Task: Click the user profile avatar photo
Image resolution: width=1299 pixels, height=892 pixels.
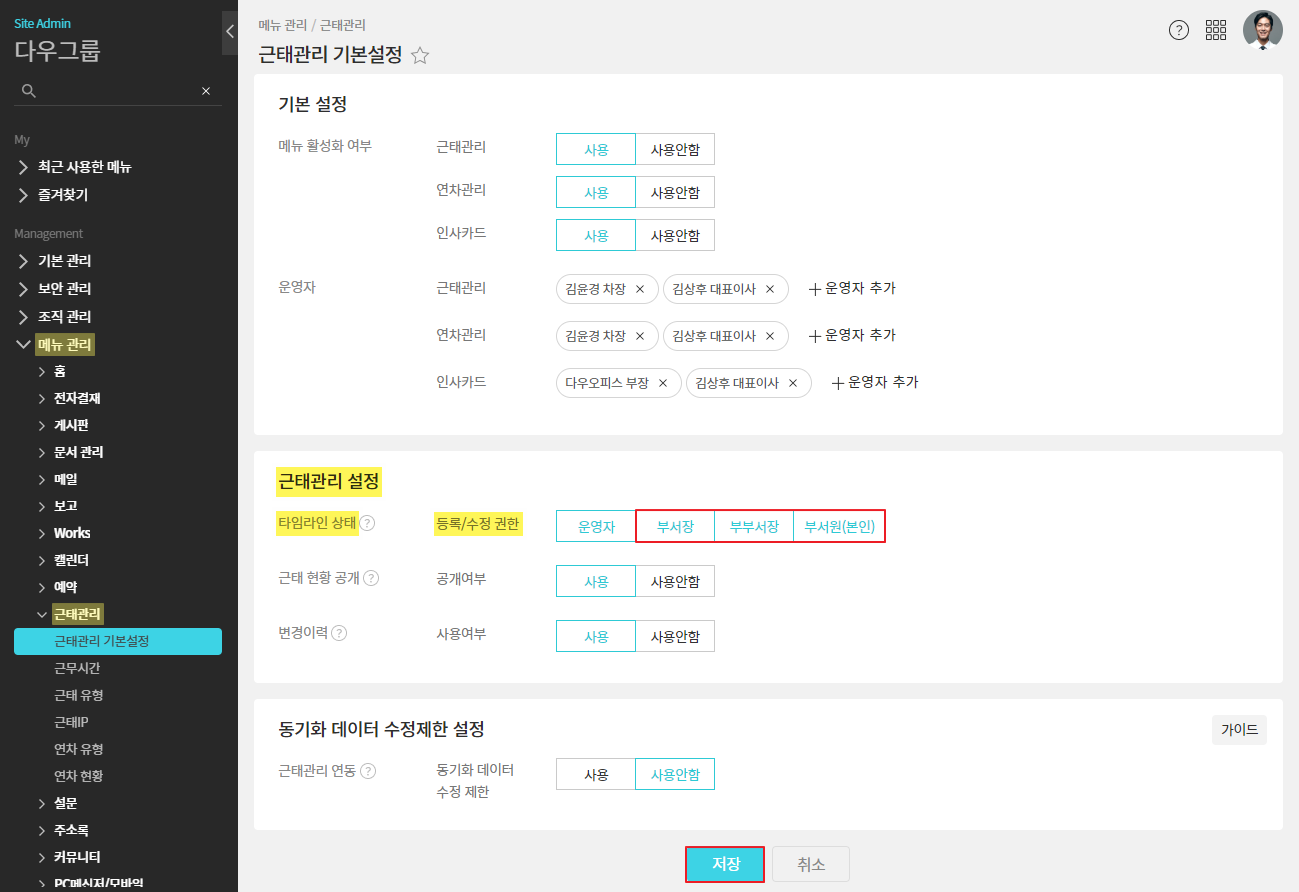Action: coord(1262,30)
